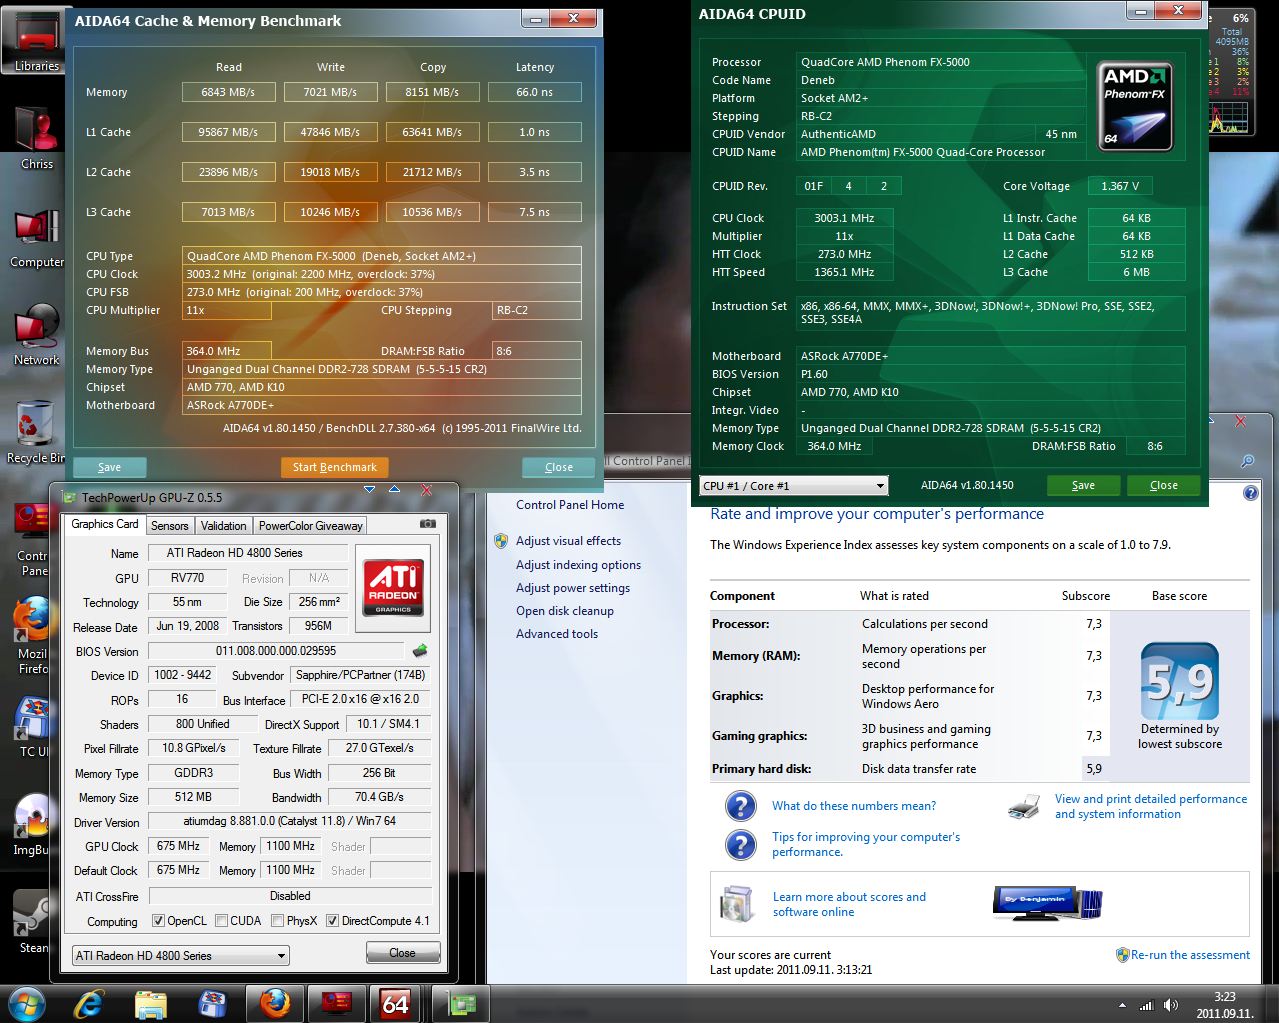This screenshot has height=1023, width=1279.
Task: Select the Graphics Card tab in GPU-Z
Action: pos(105,524)
